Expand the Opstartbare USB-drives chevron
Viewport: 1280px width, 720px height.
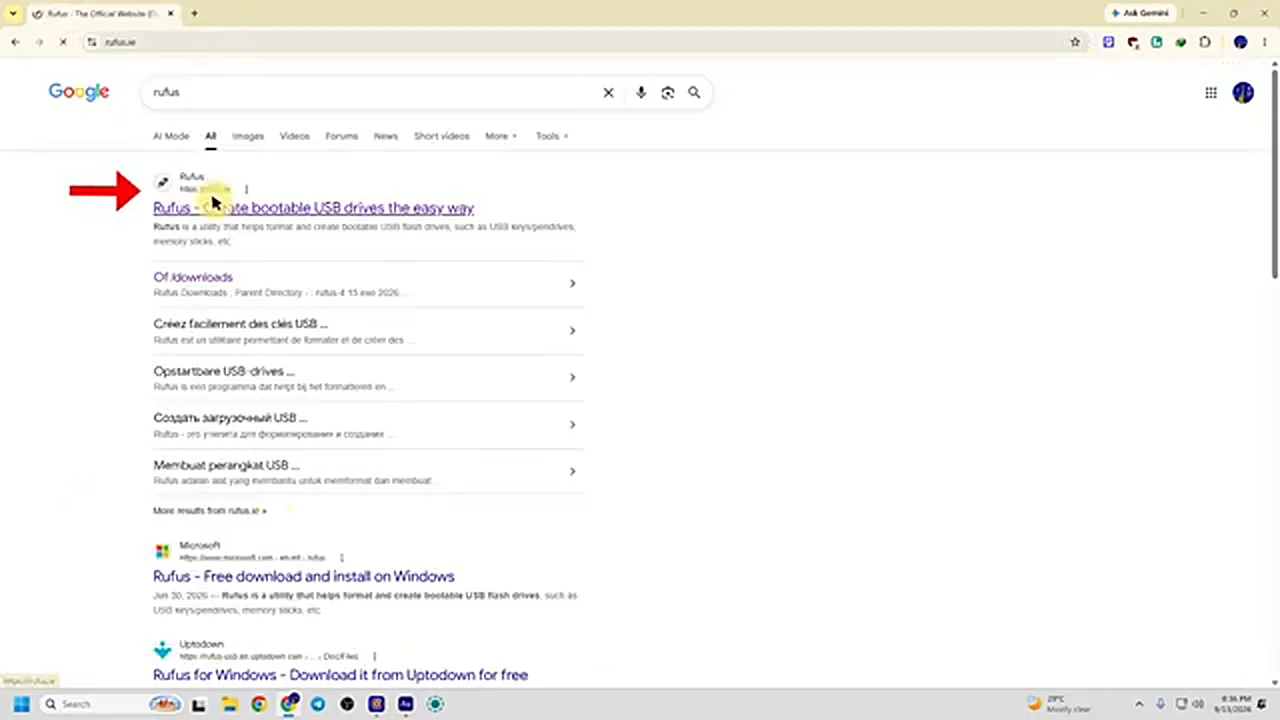[572, 378]
